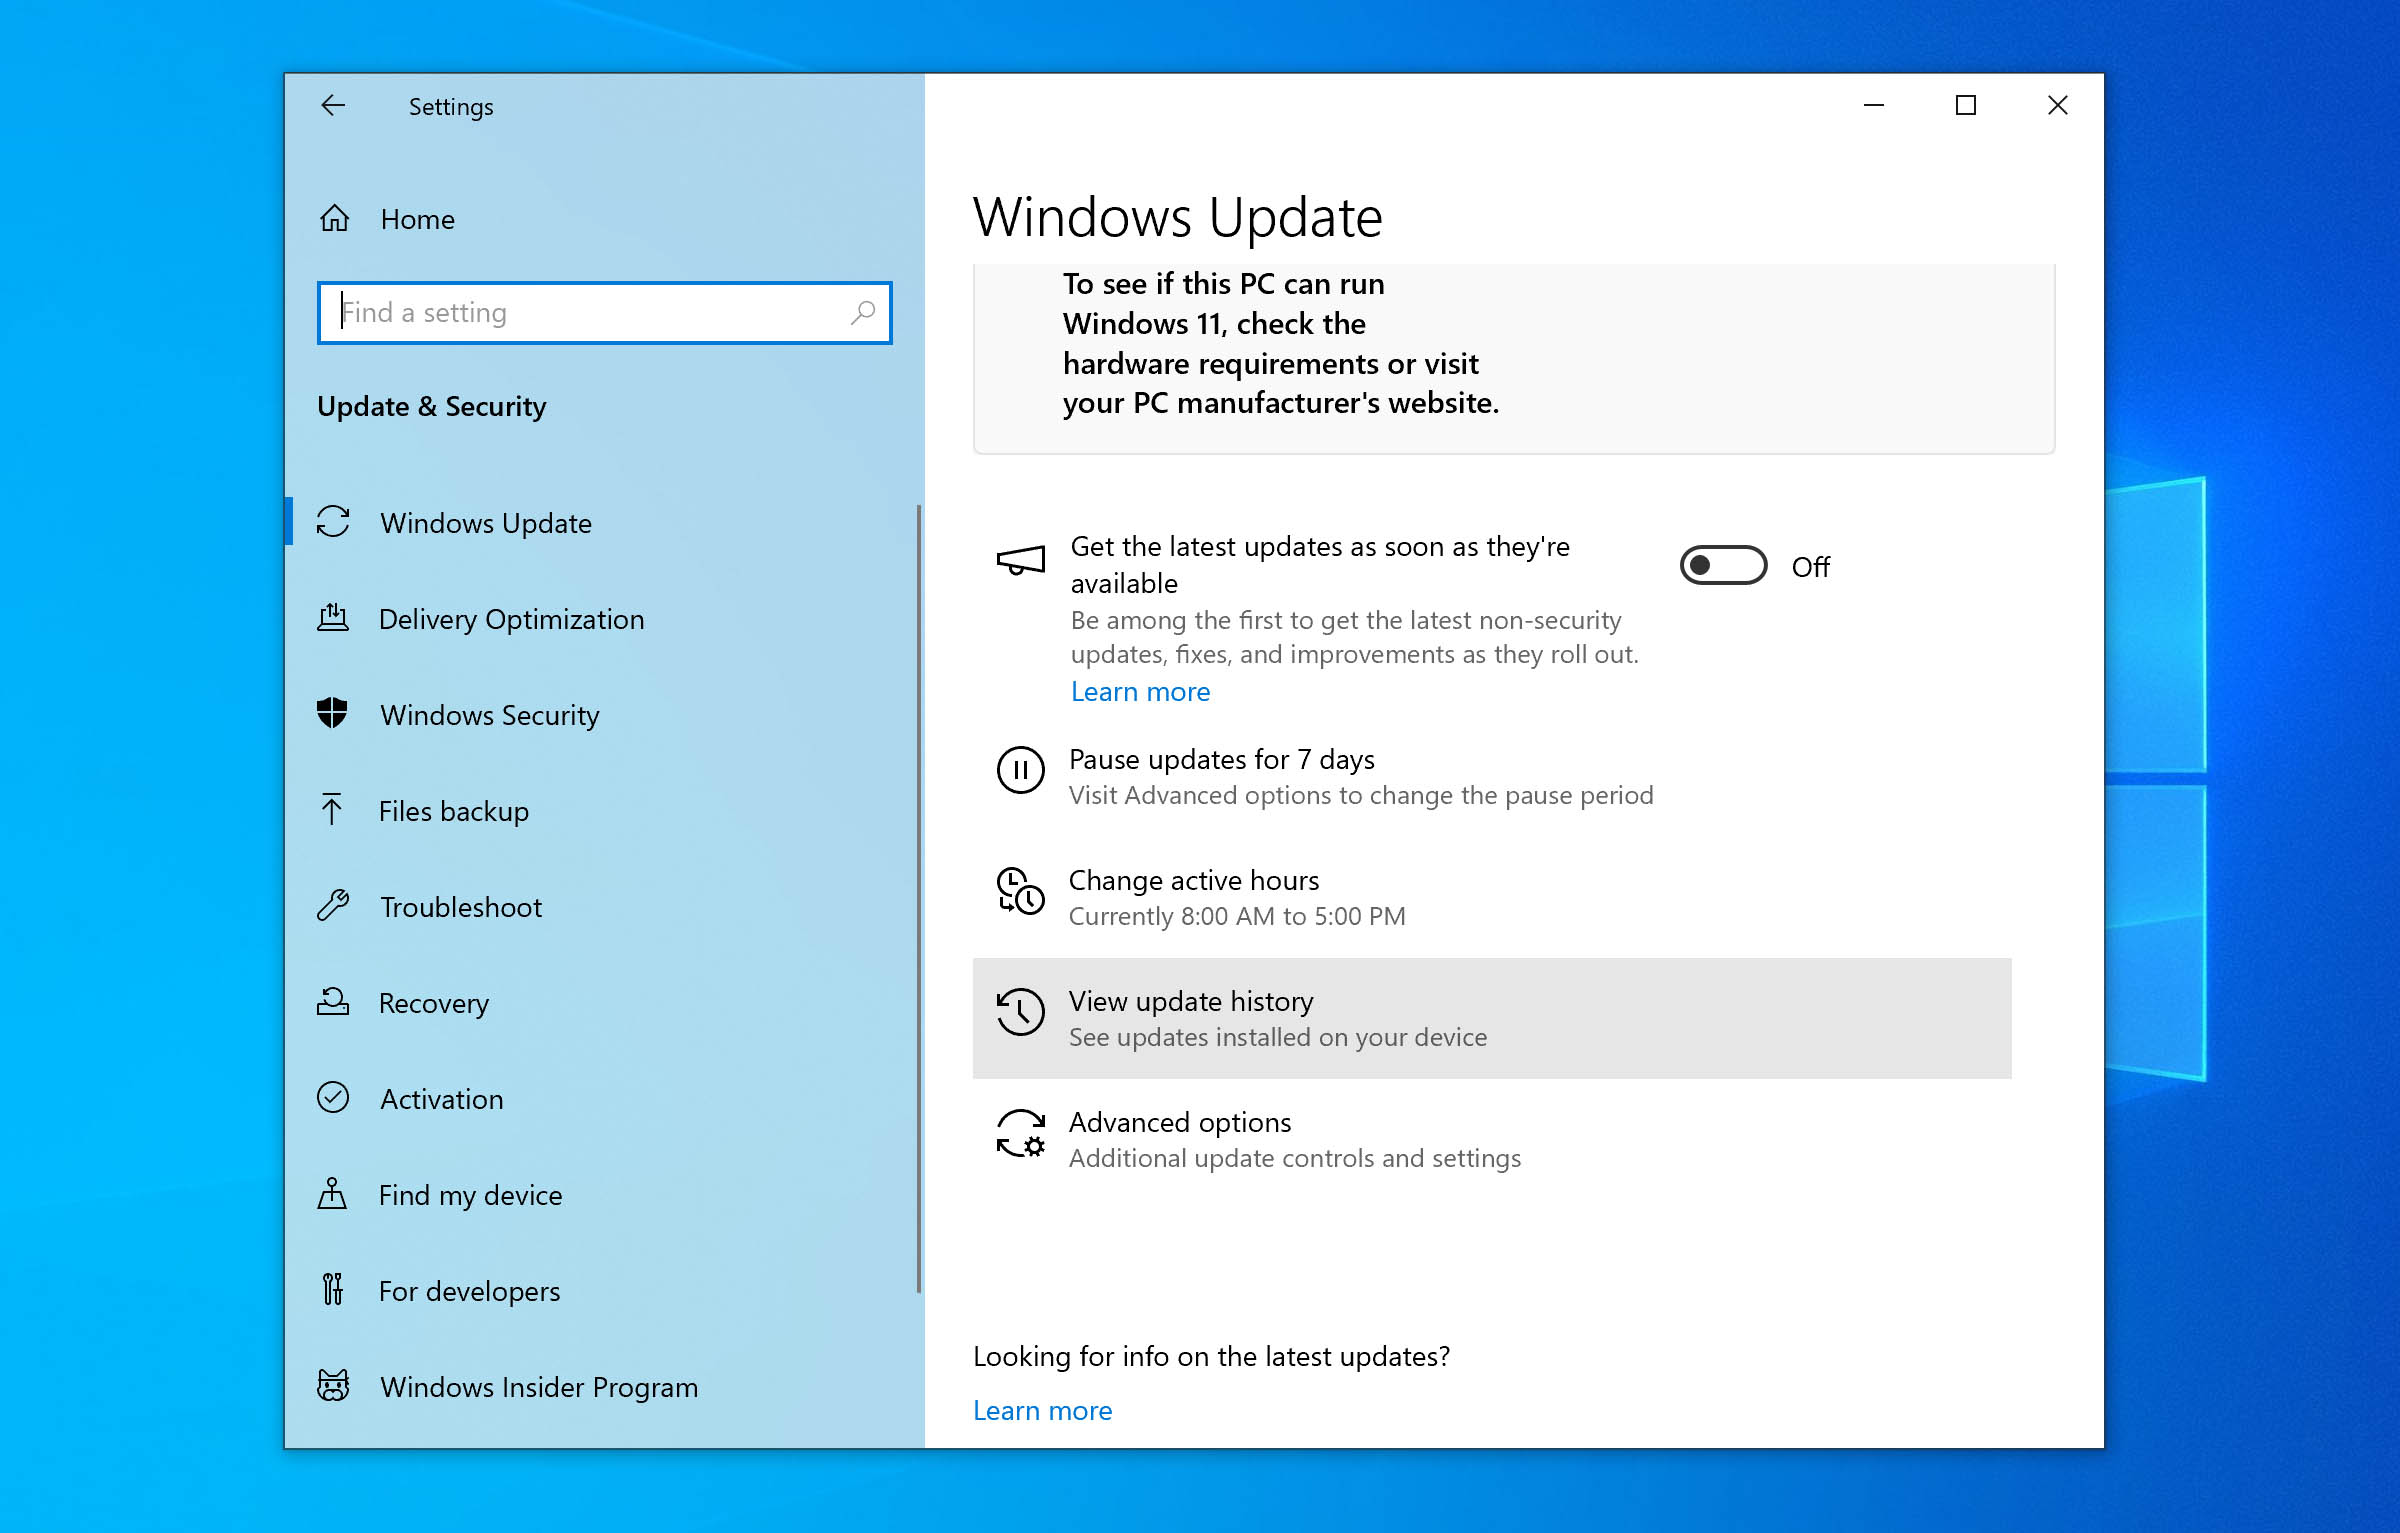
Task: Open For developers settings
Action: (604, 1291)
